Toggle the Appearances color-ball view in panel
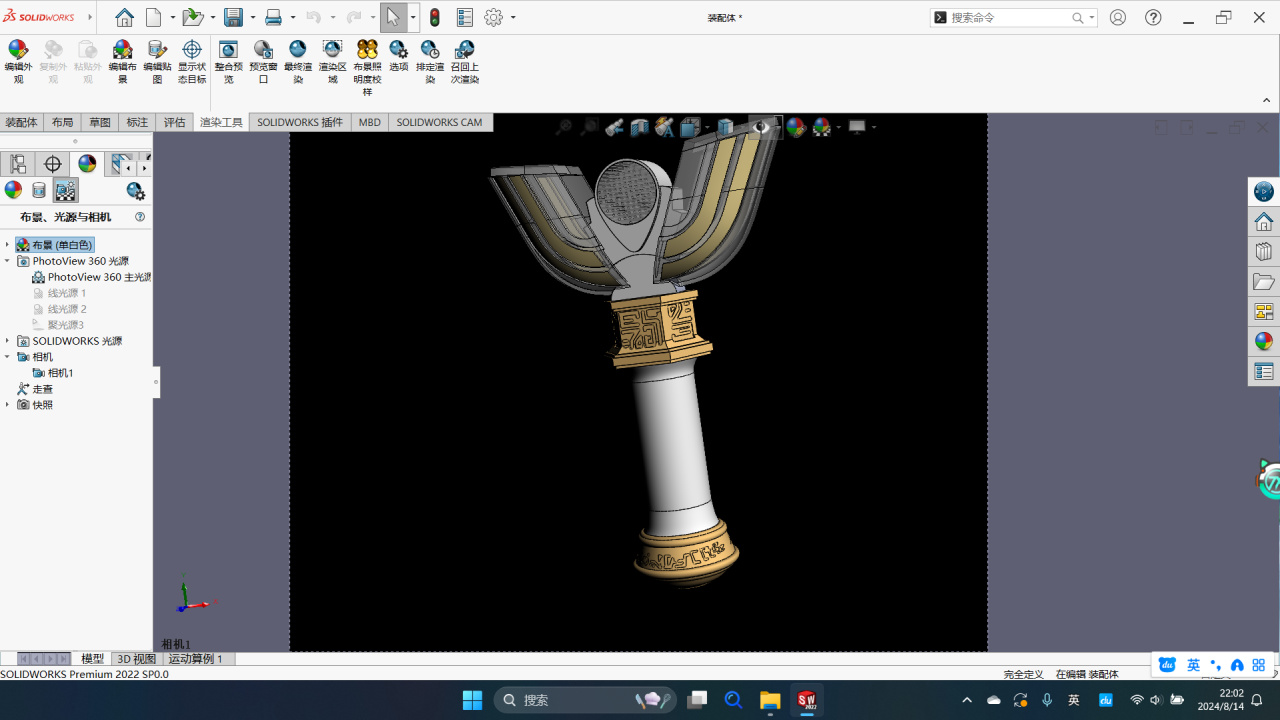Viewport: 1280px width, 720px height. pos(13,191)
